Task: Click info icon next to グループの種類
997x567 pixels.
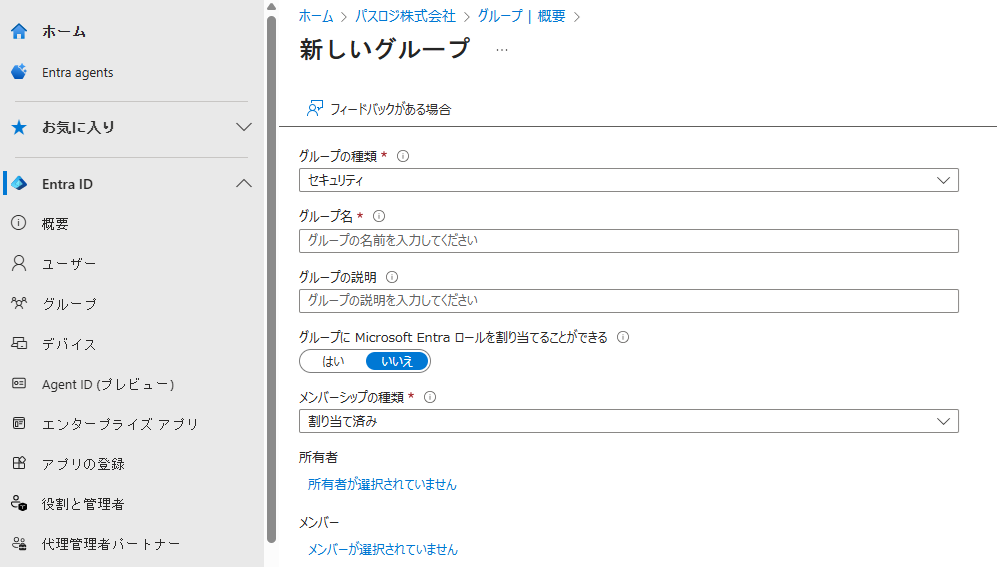Action: tap(403, 156)
